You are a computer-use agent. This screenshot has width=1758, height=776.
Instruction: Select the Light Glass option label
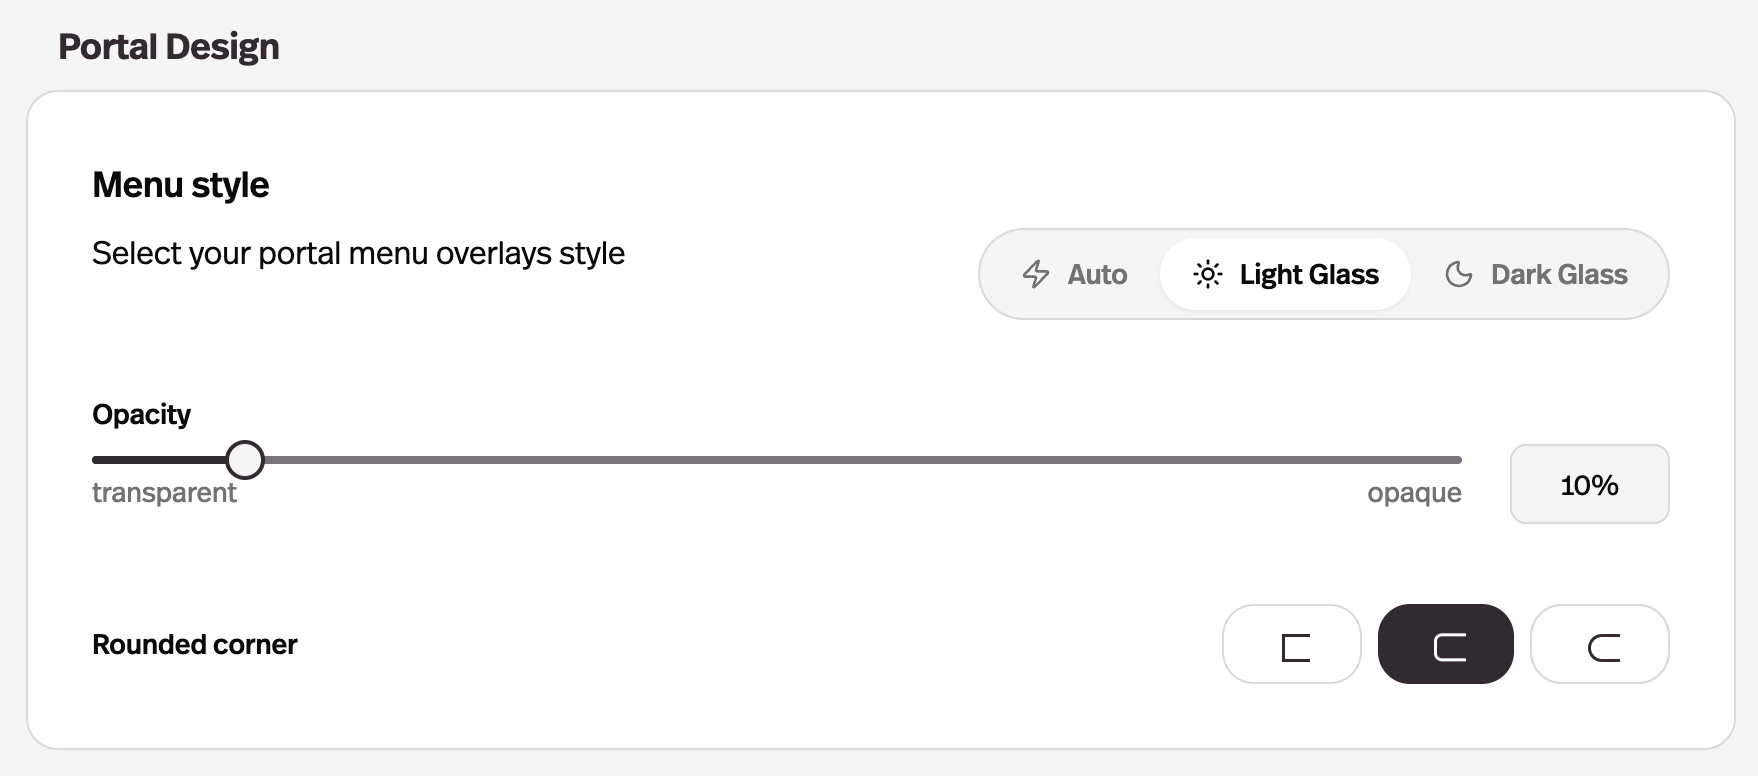click(1309, 274)
